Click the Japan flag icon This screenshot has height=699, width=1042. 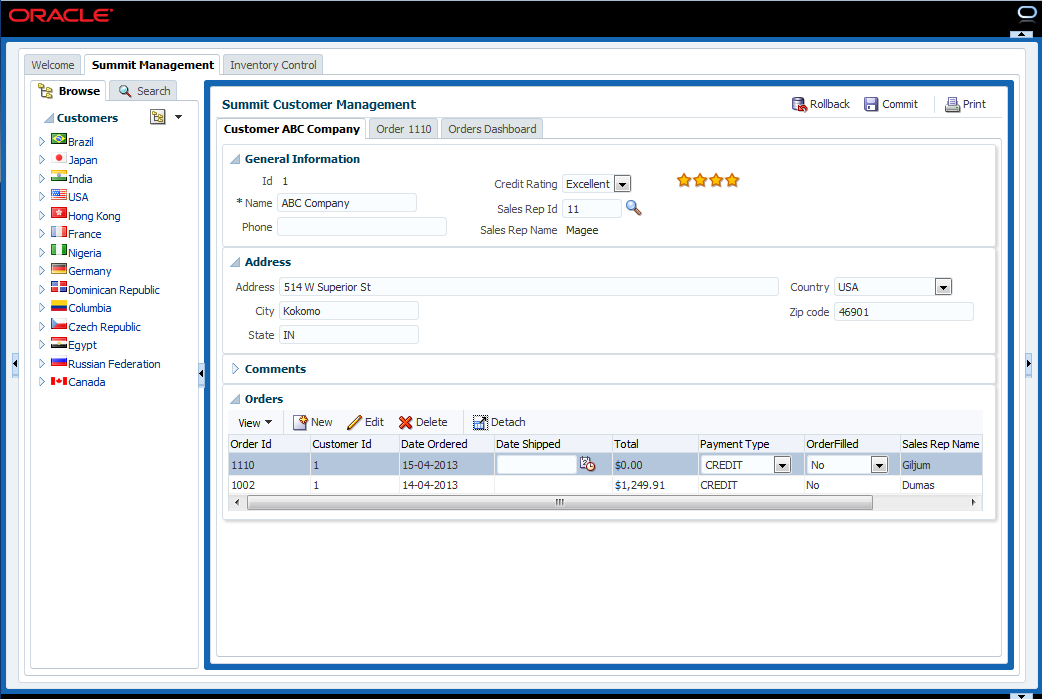(59, 157)
